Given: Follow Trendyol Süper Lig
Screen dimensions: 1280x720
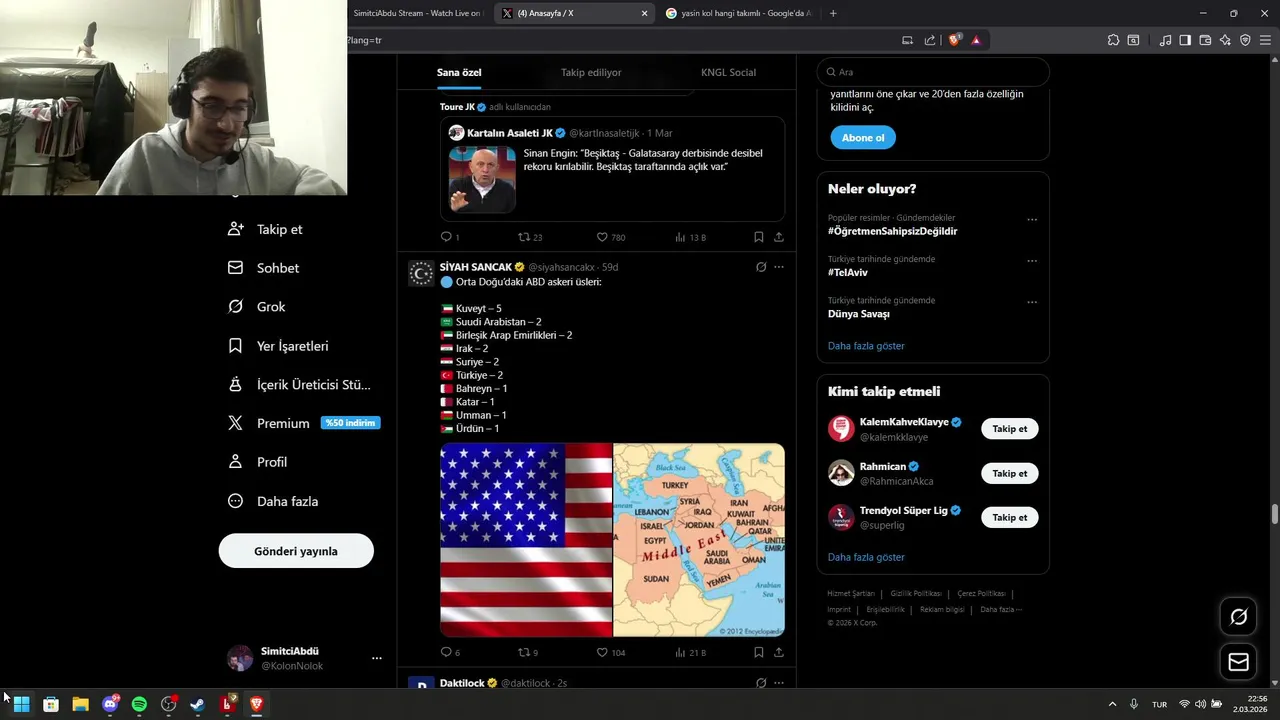Looking at the screenshot, I should pos(1009,517).
